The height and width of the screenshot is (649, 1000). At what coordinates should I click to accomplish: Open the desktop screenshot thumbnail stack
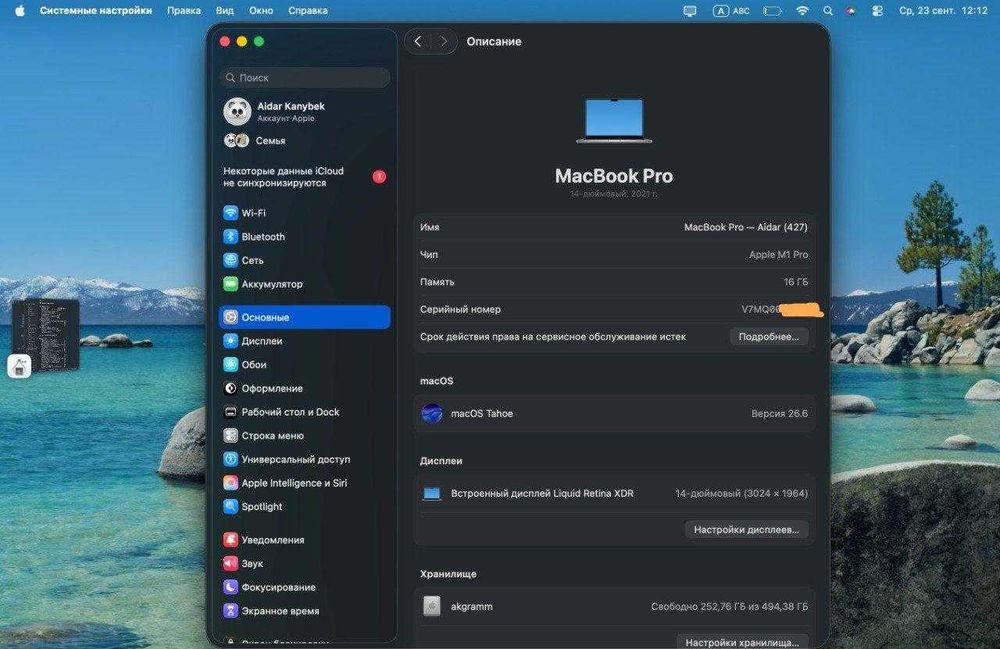[45, 336]
